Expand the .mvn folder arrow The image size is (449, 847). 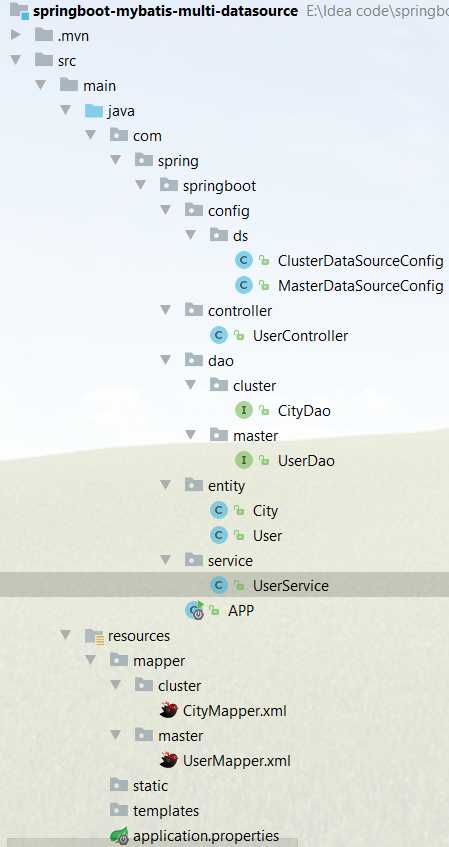(16, 36)
